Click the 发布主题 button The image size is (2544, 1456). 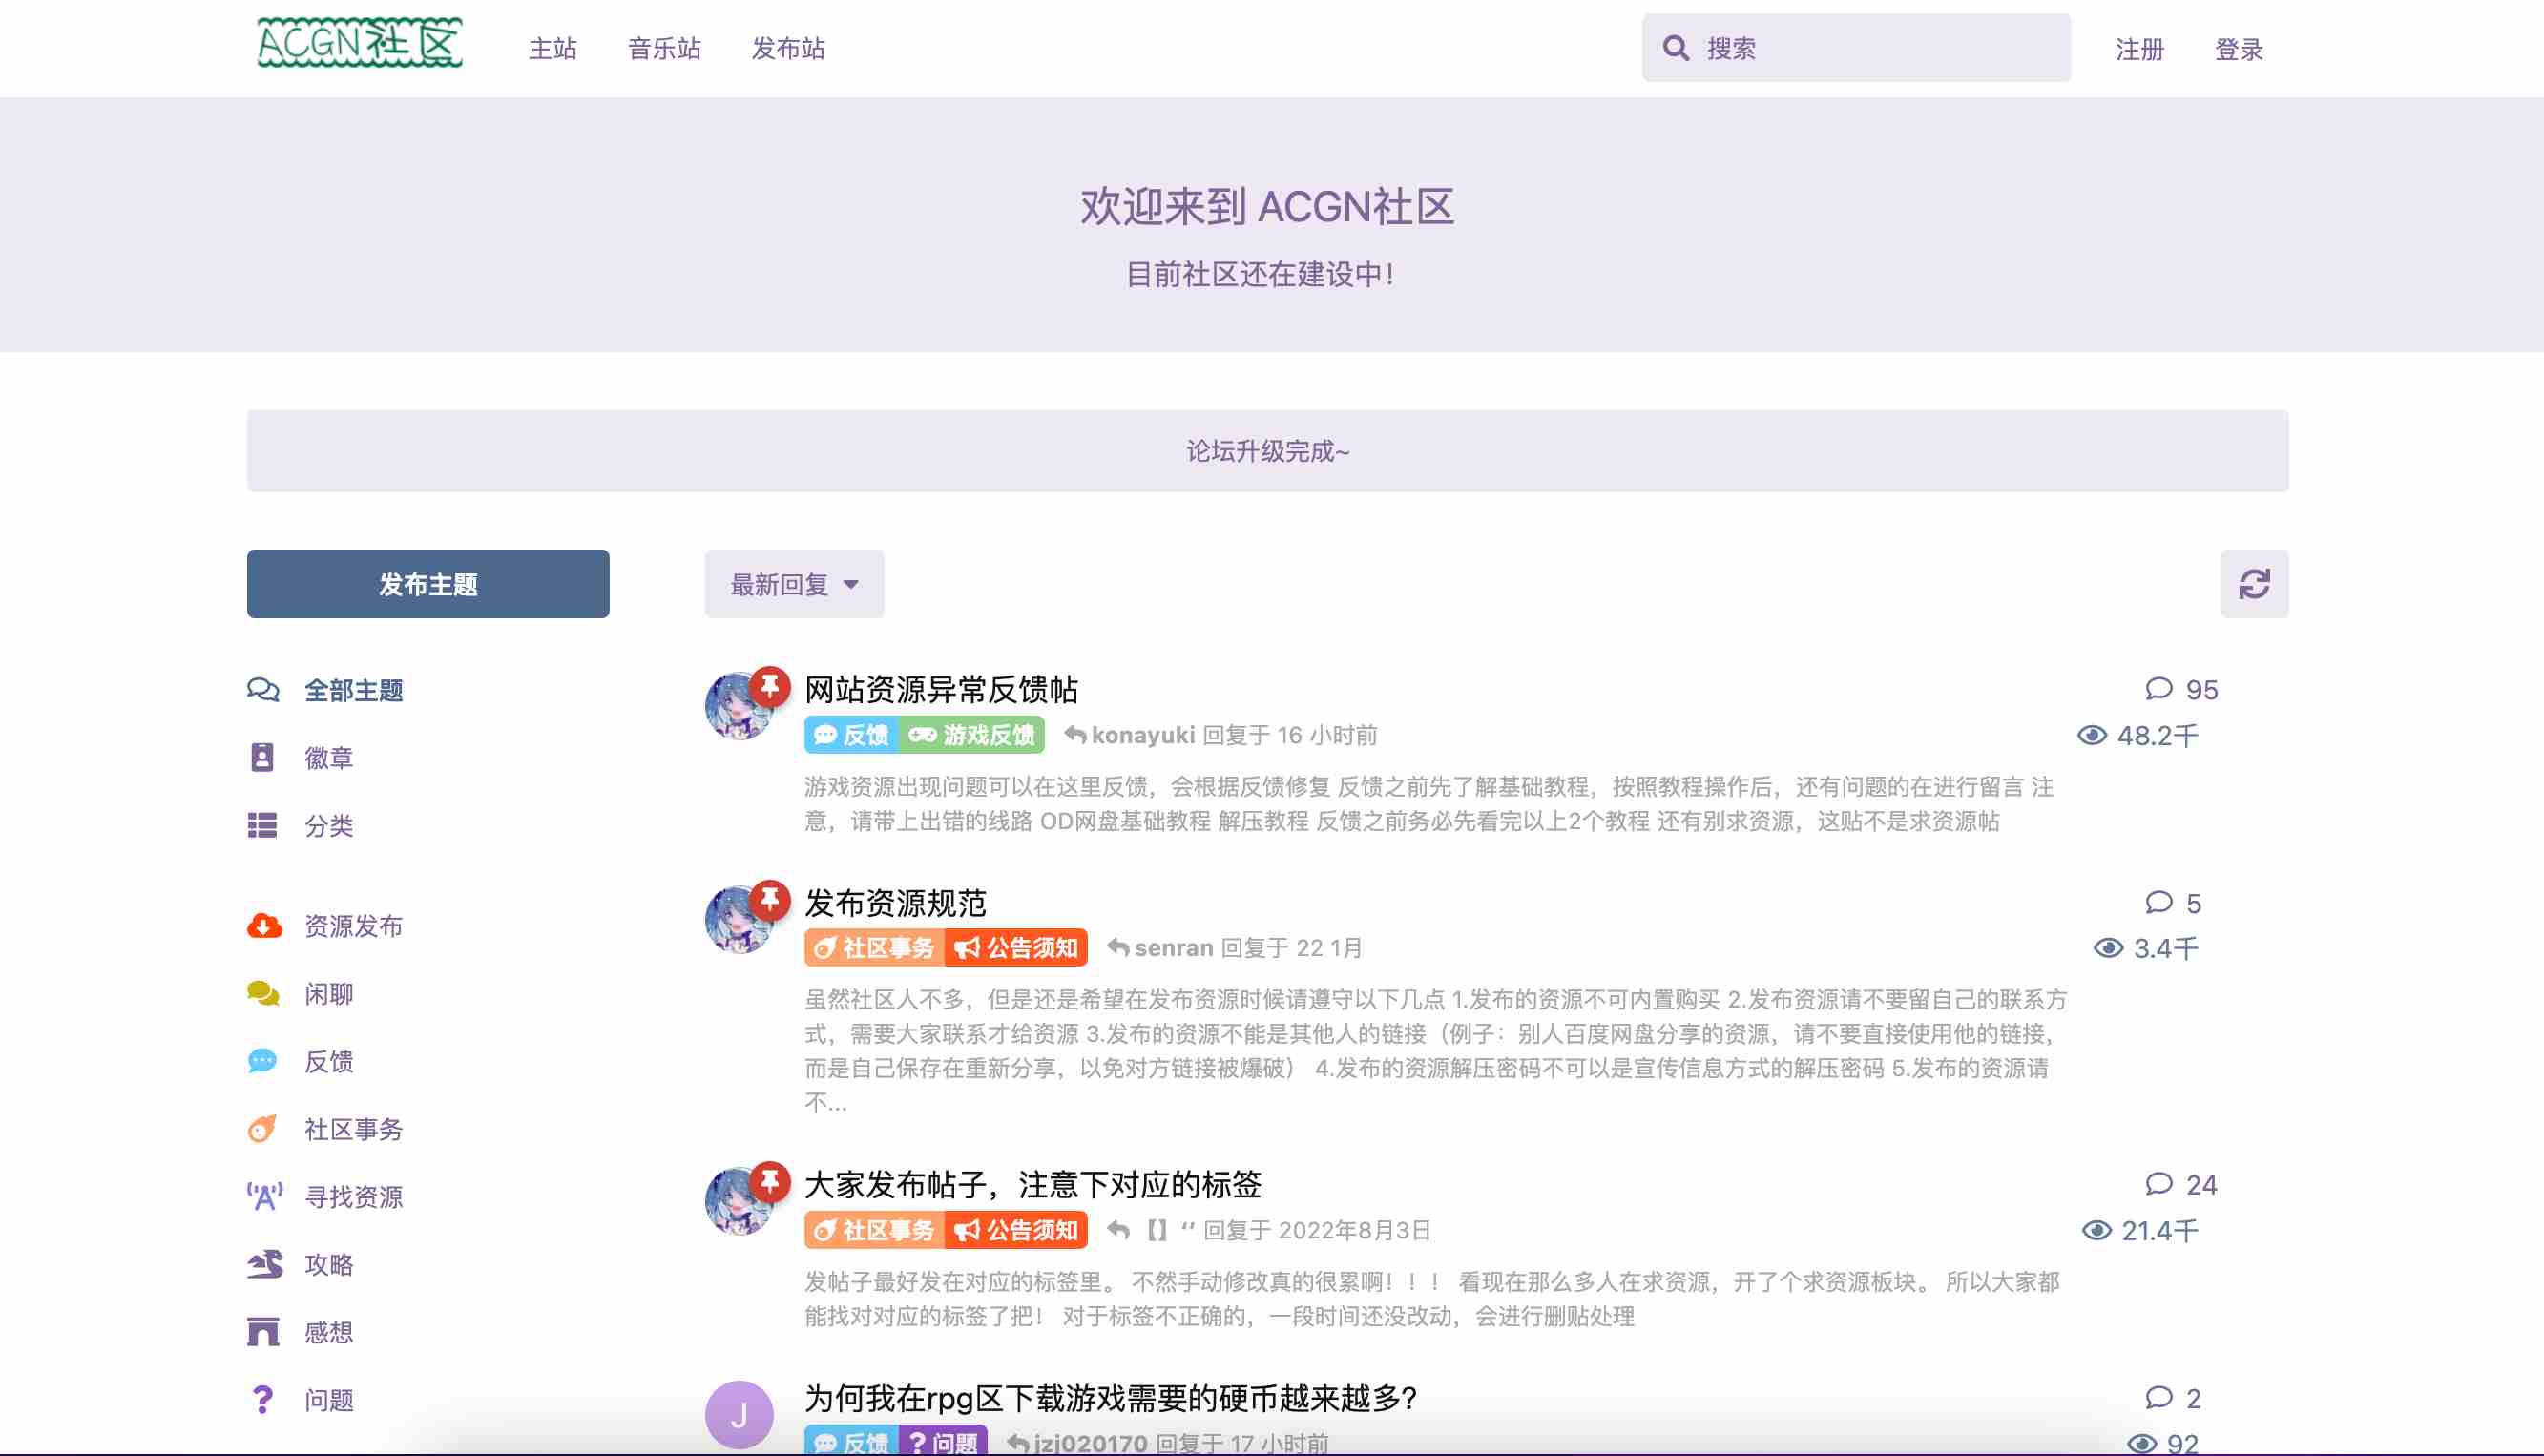(428, 584)
